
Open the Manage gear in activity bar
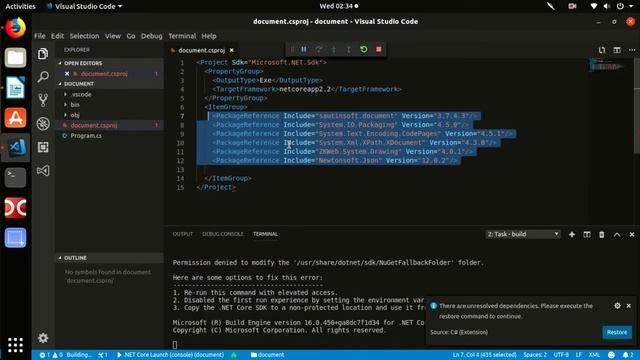[x=43, y=338]
